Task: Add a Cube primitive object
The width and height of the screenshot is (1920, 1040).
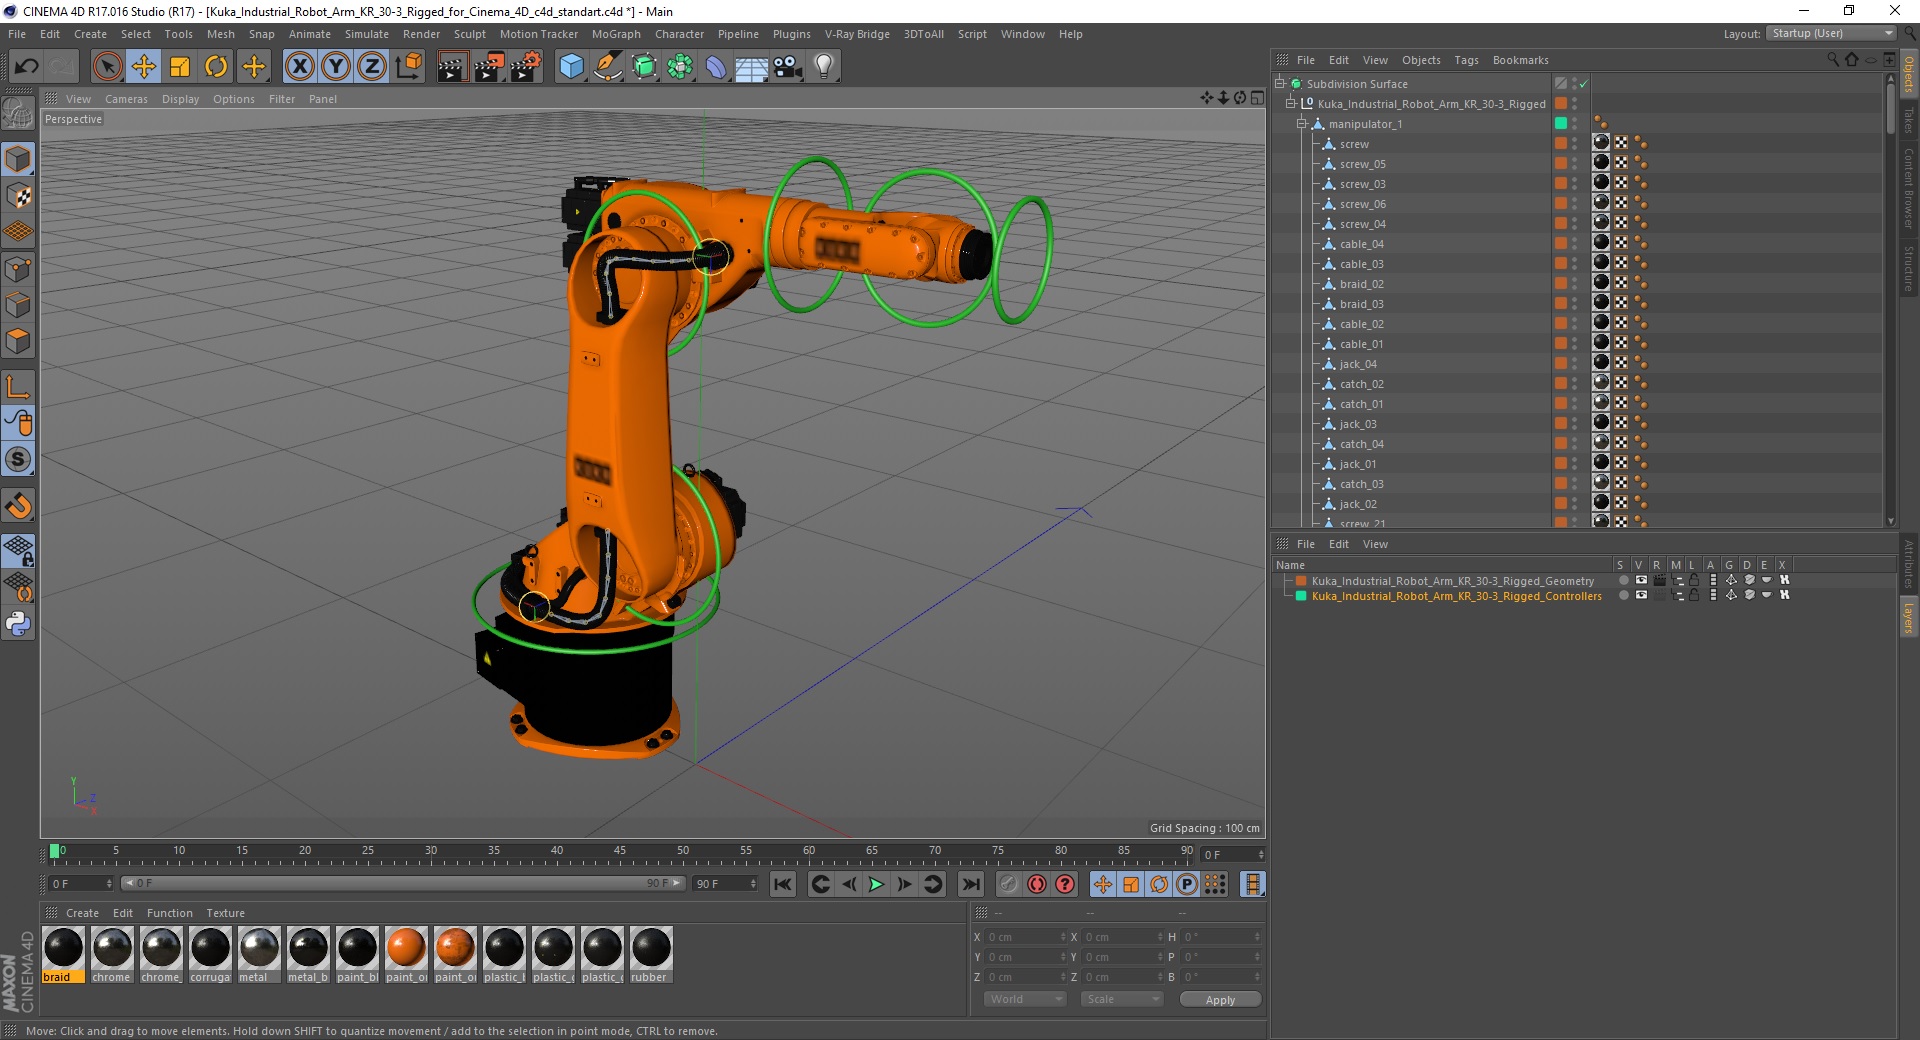Action: 571,67
